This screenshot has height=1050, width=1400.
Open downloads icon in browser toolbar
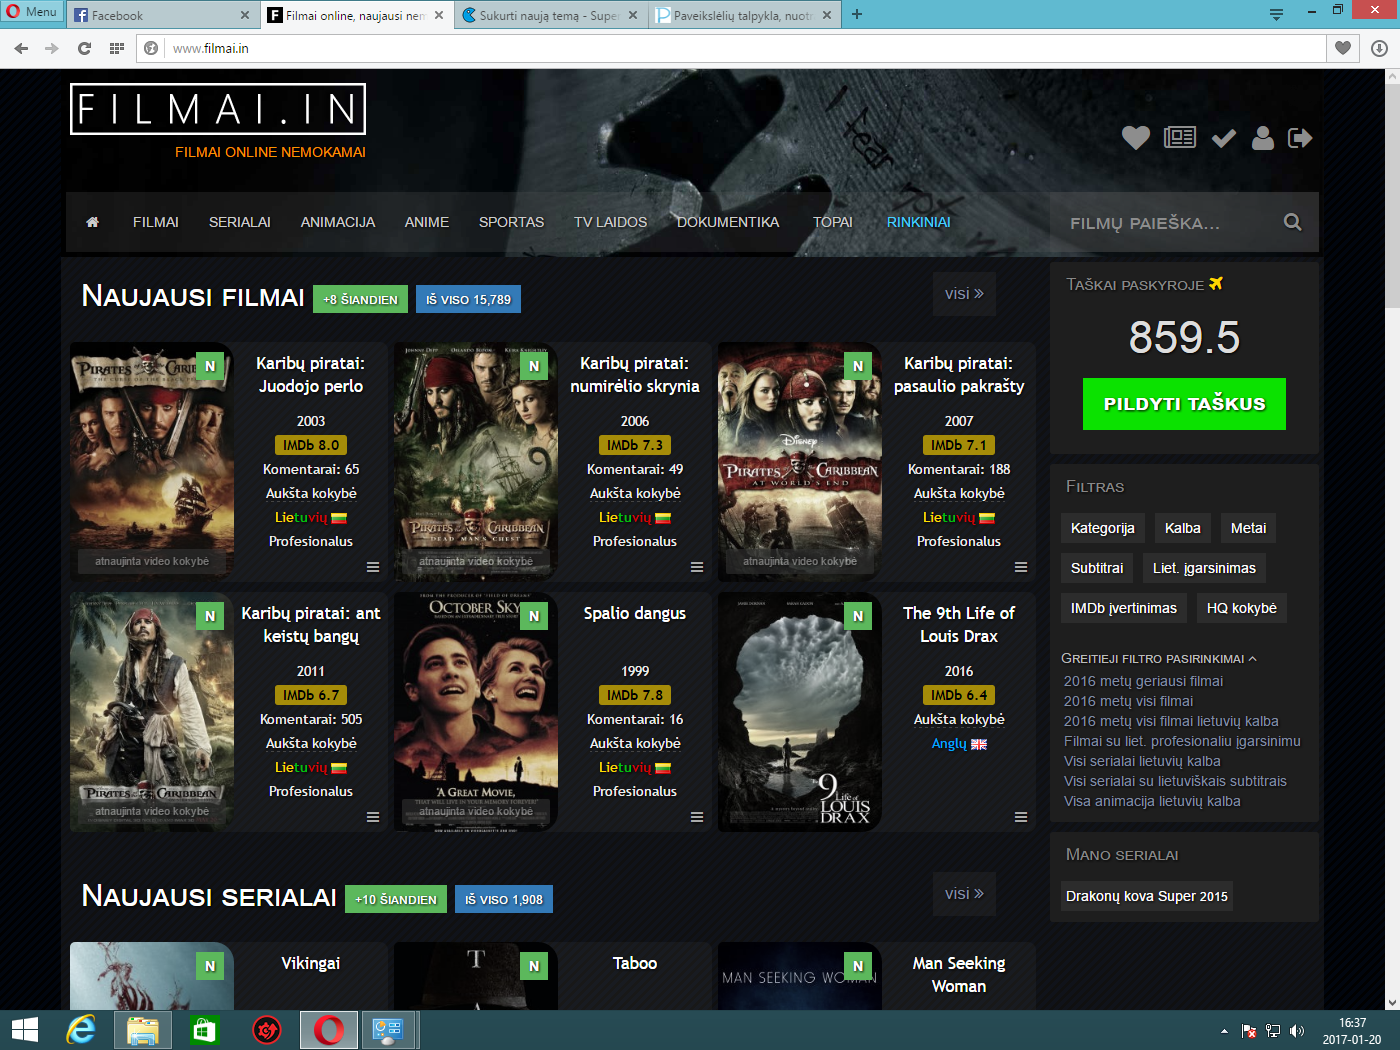1379,48
